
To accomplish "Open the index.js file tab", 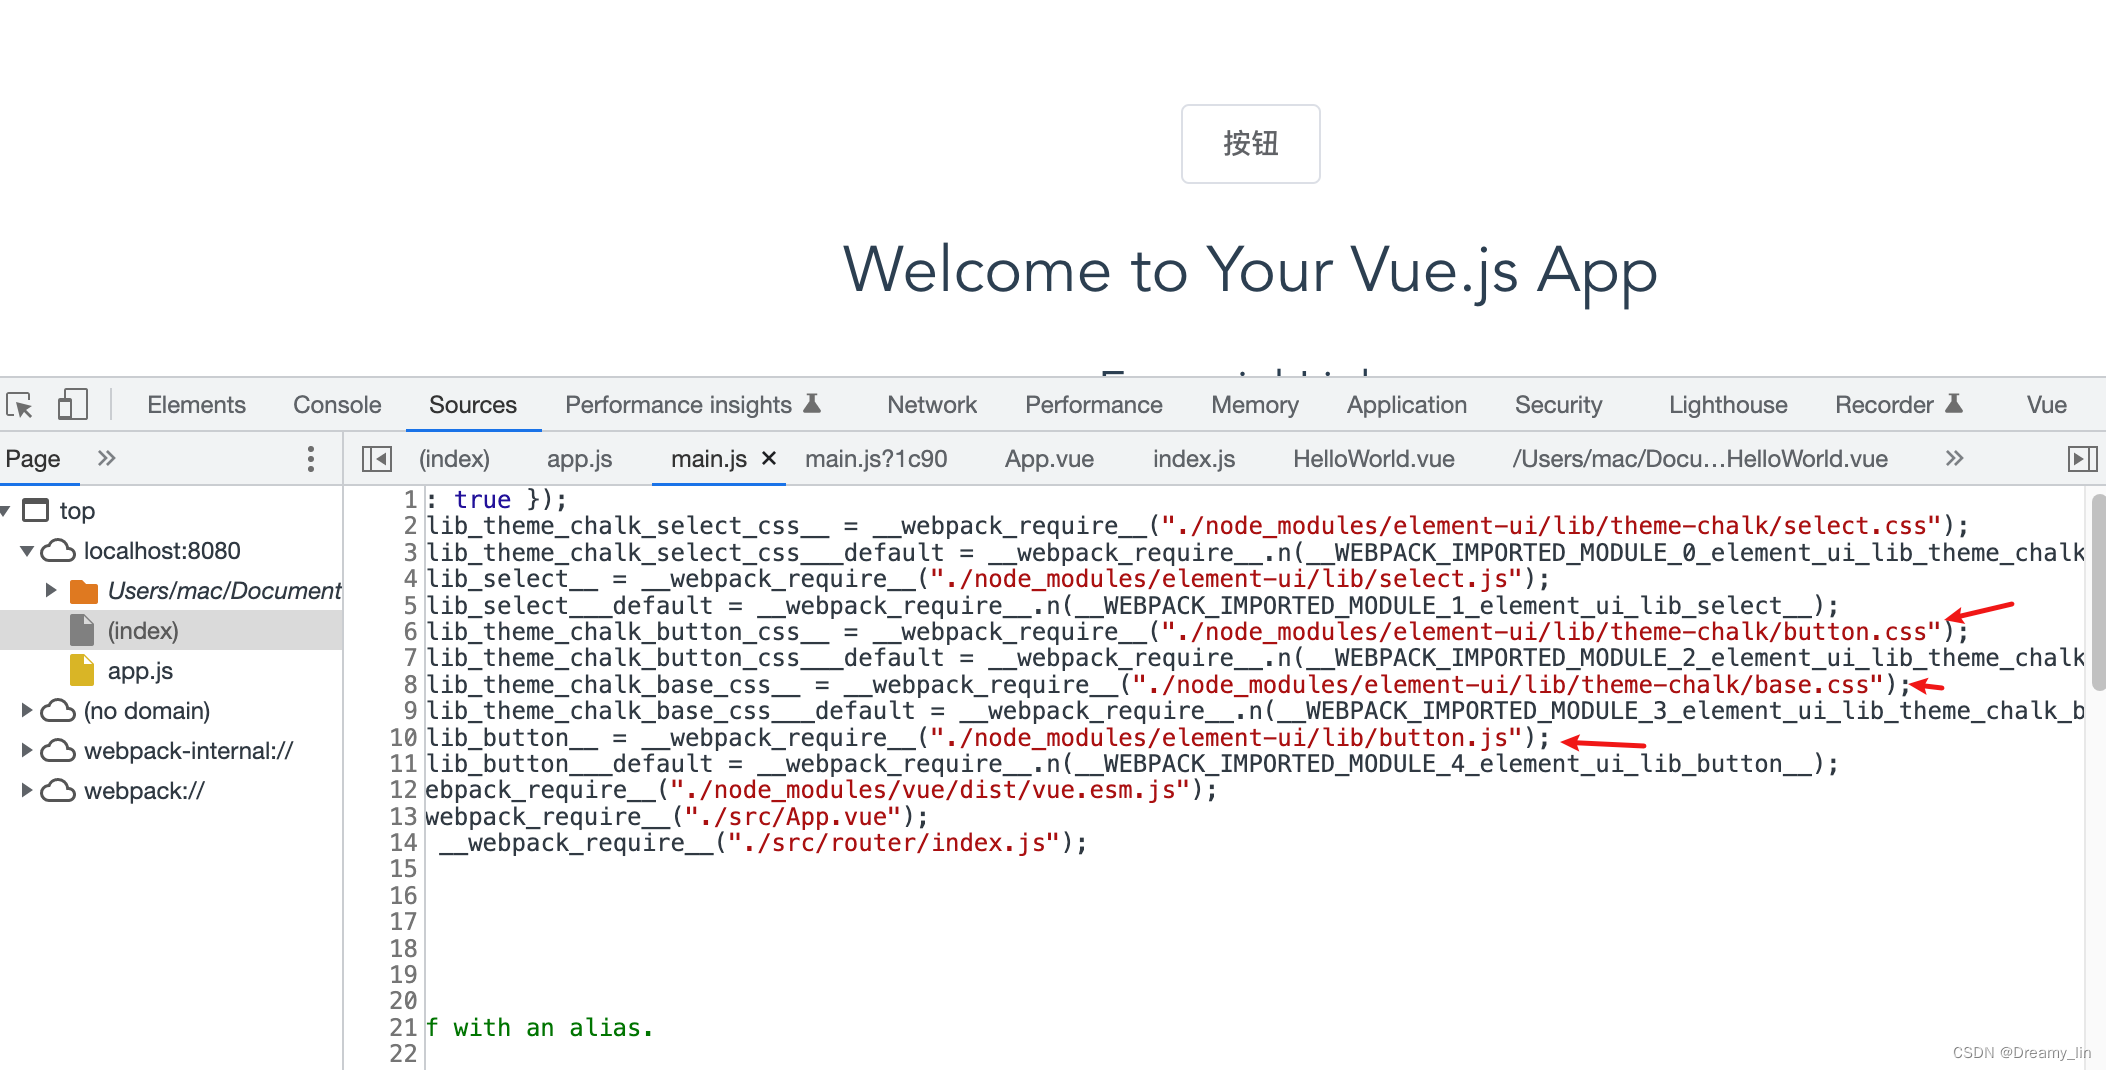I will [x=1194, y=459].
